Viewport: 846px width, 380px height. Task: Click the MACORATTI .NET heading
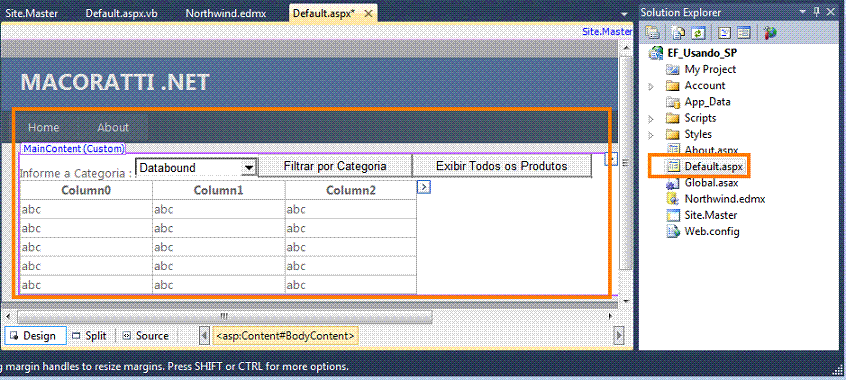pyautogui.click(x=115, y=82)
